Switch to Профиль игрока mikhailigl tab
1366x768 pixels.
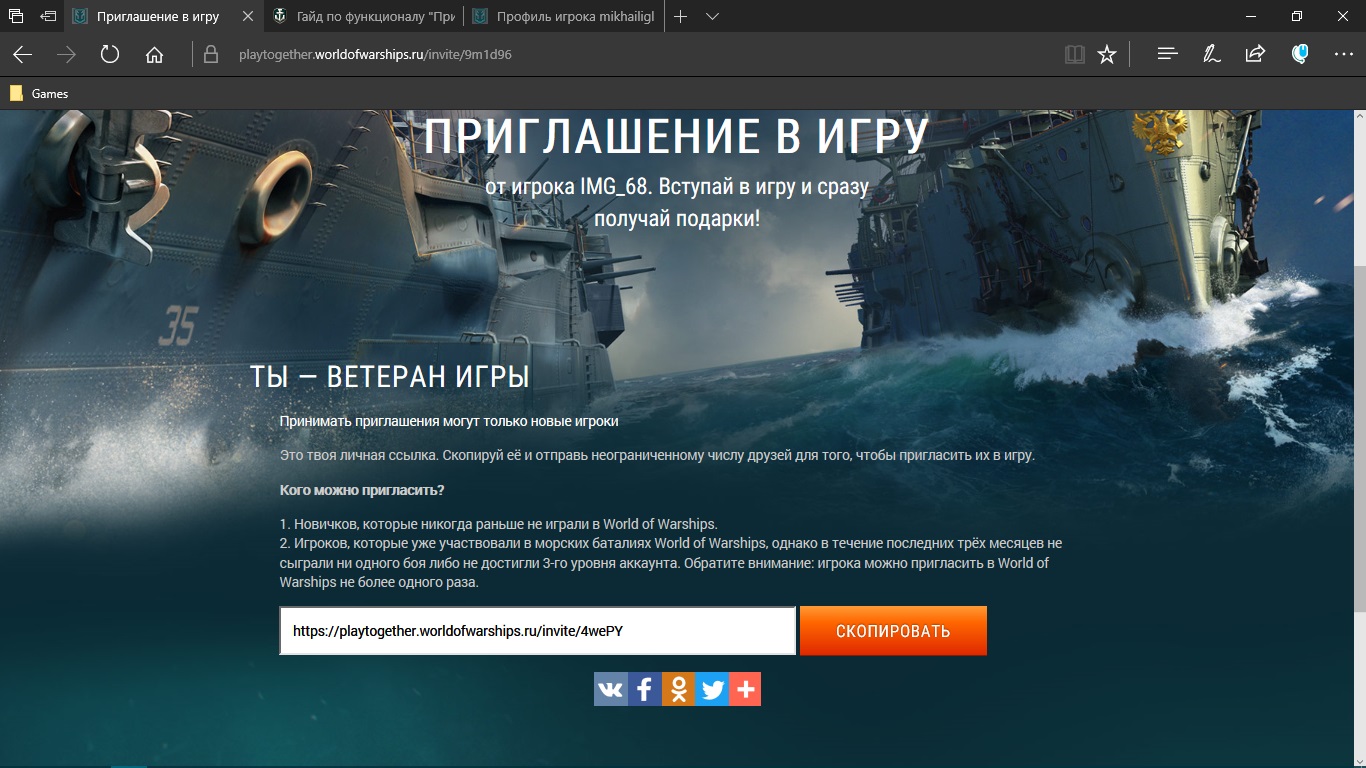pos(564,17)
